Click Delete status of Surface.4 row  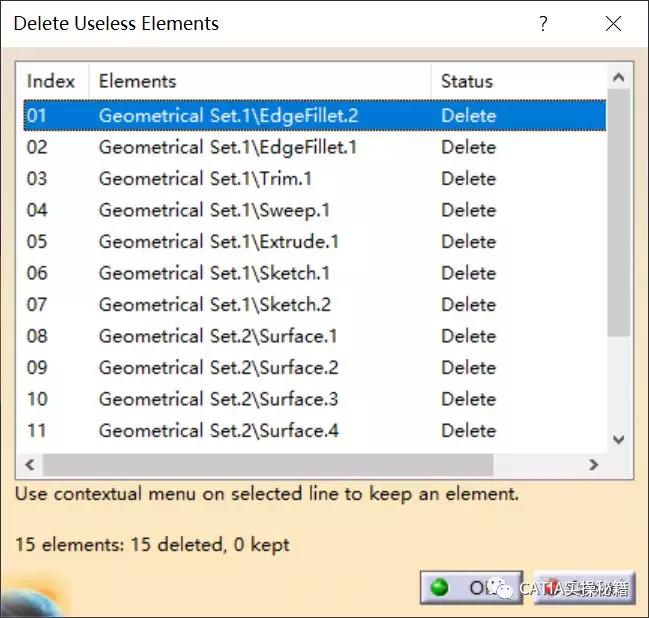468,431
